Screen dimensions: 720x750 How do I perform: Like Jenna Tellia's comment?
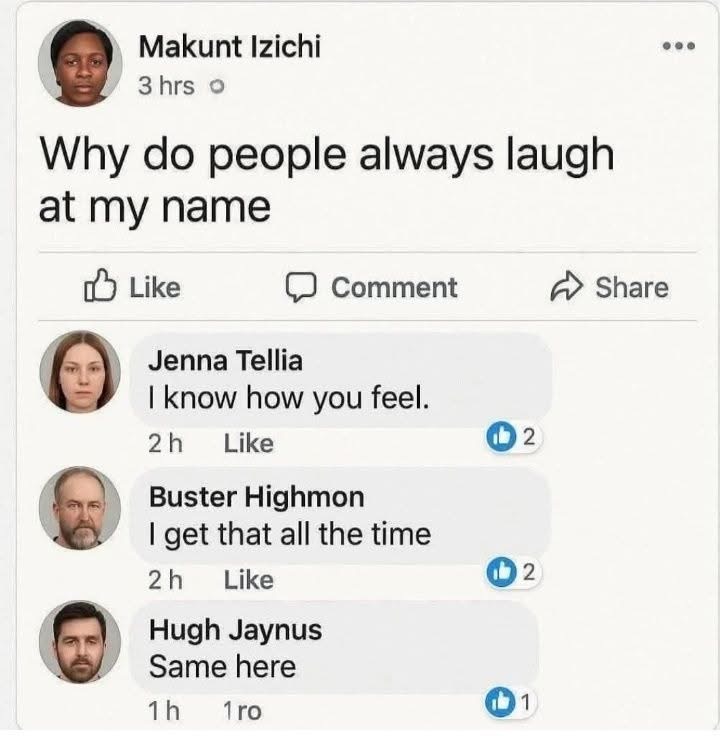pyautogui.click(x=248, y=443)
